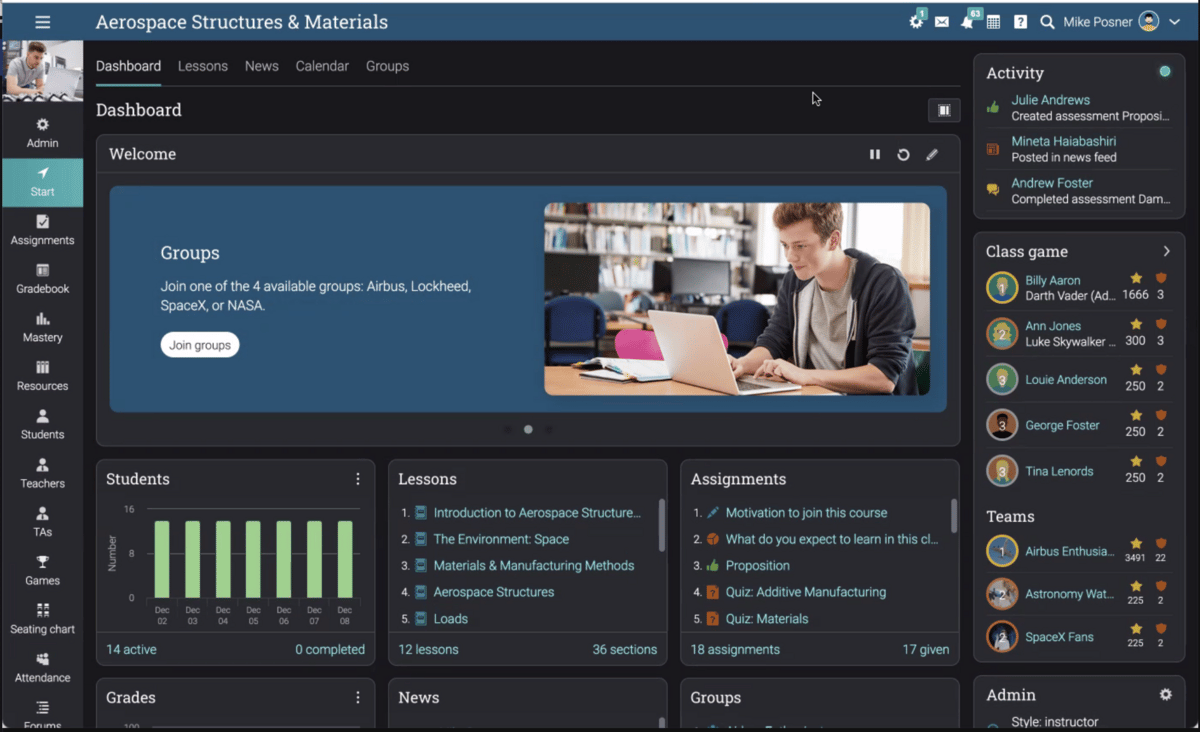Viewport: 1200px width, 732px height.
Task: Edit Welcome widget with pencil icon
Action: (932, 155)
